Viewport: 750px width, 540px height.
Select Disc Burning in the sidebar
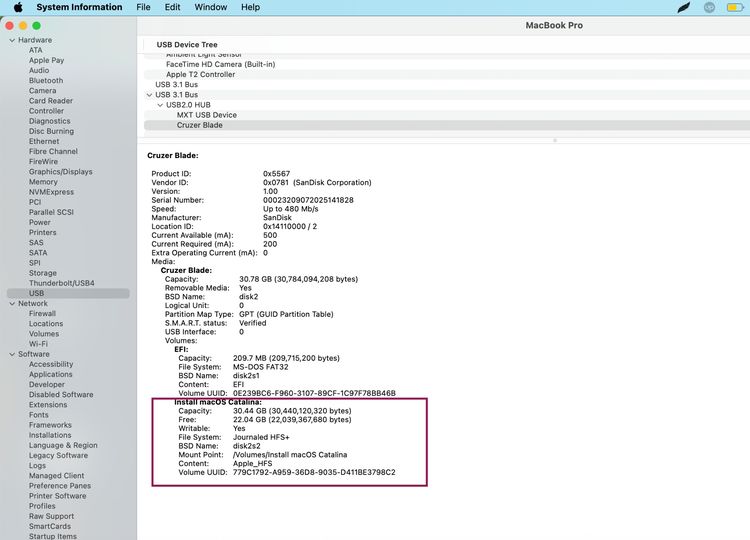(x=51, y=131)
